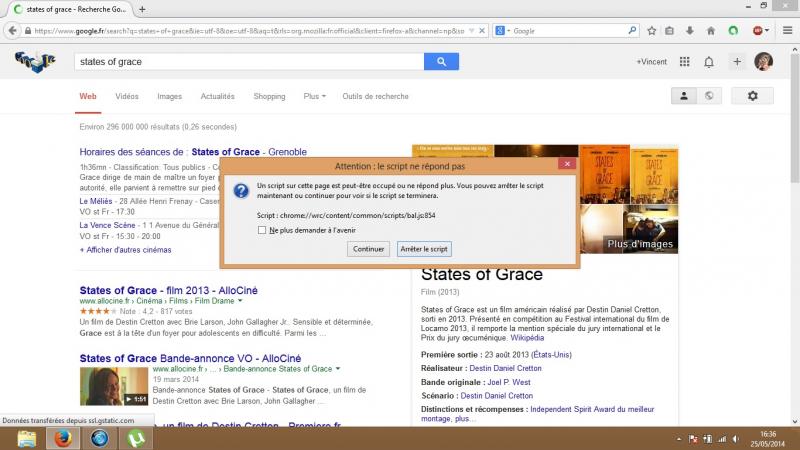The image size is (800, 450).
Task: Open 'Horaires des séances de : States of Grace - Grenoble'
Action: [x=193, y=152]
